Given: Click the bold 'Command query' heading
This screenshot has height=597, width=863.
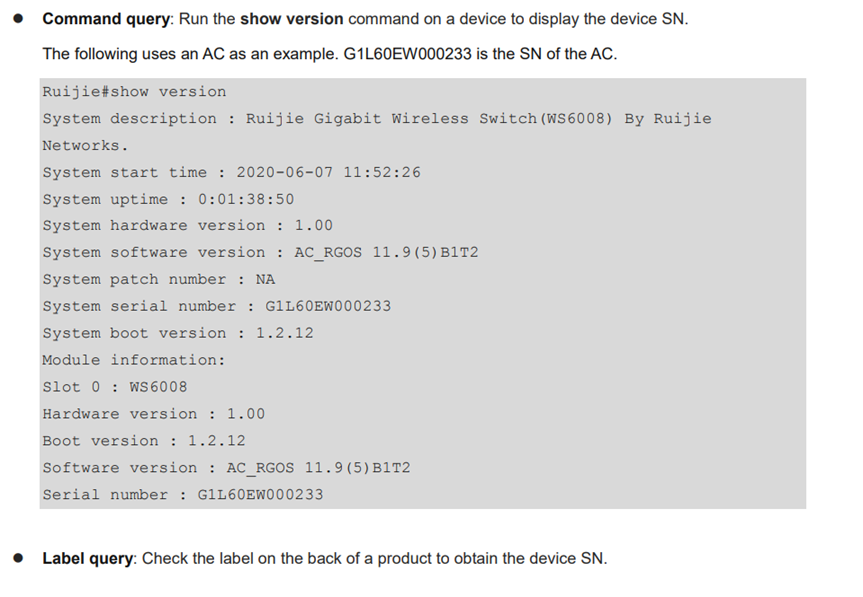Looking at the screenshot, I should click(x=106, y=19).
